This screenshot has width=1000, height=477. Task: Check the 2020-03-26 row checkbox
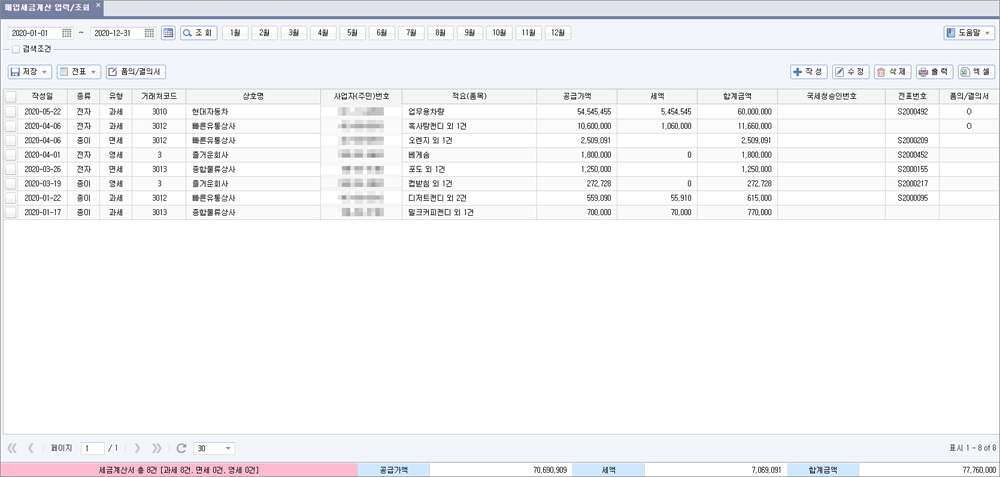click(x=10, y=169)
